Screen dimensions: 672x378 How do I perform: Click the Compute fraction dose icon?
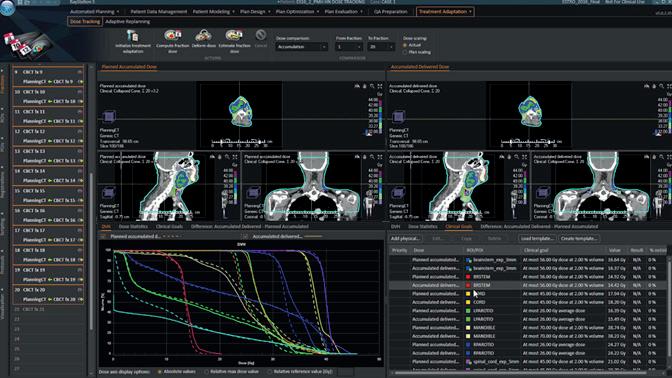tap(173, 35)
